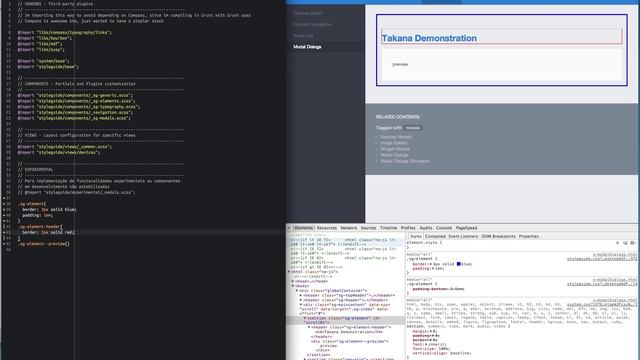Click the vertical-align: baseline declaration
The width and height of the screenshot is (640, 360).
click(x=441, y=353)
